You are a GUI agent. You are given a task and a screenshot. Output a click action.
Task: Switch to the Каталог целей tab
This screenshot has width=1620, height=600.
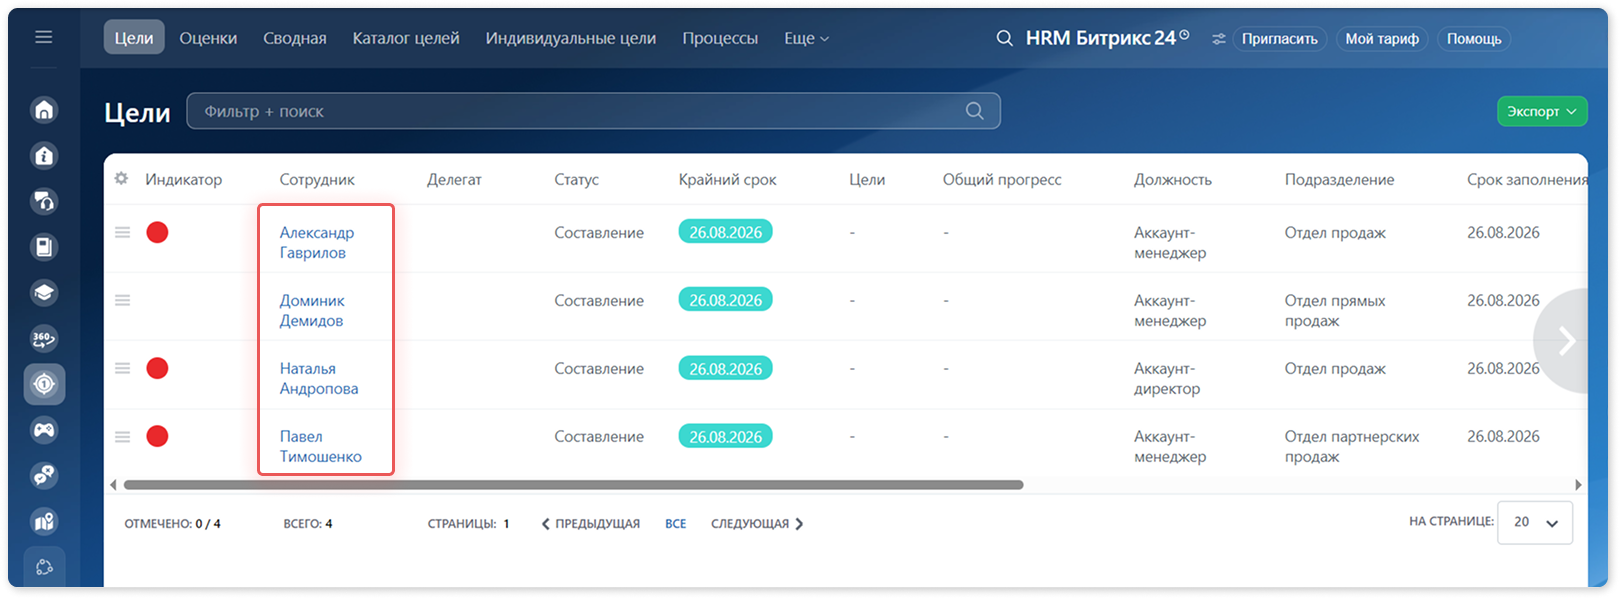(x=406, y=38)
